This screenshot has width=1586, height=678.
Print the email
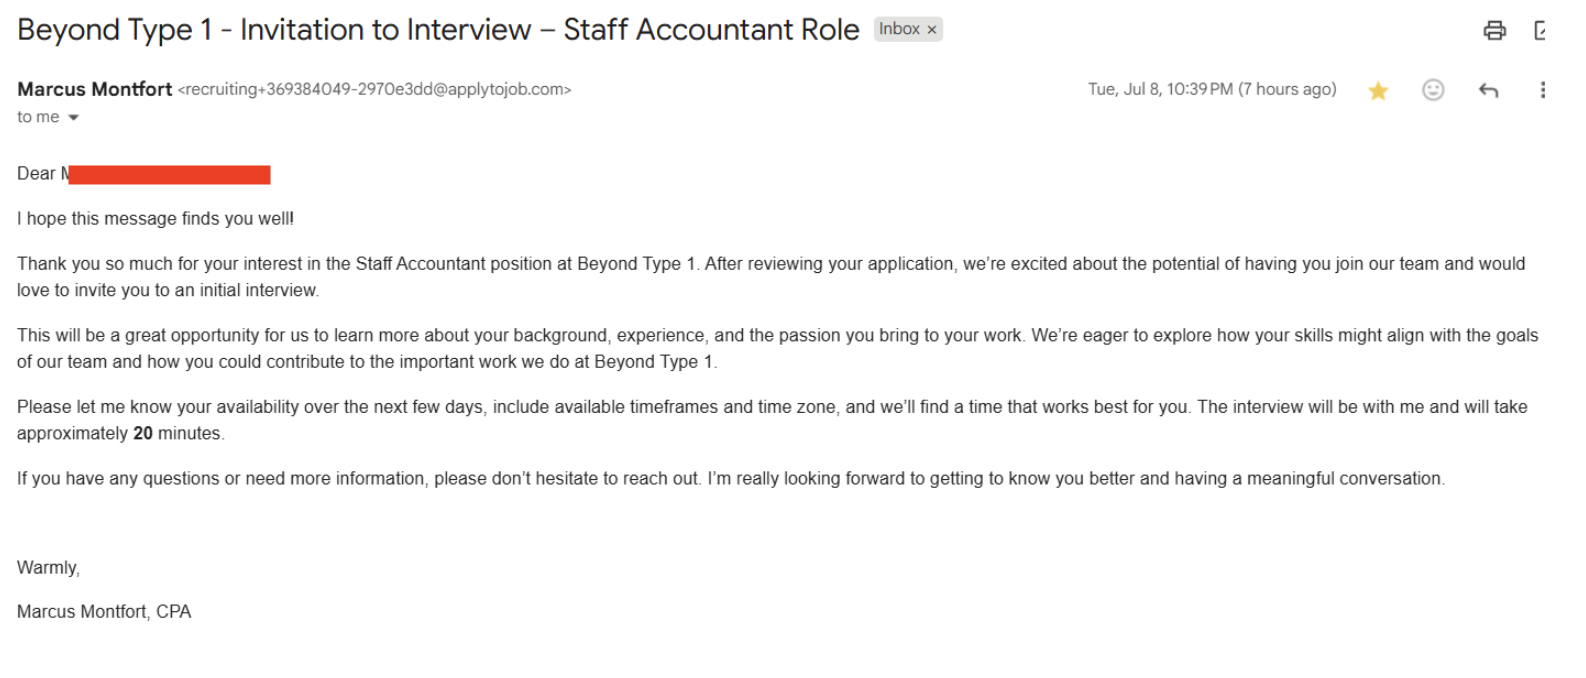[x=1494, y=30]
